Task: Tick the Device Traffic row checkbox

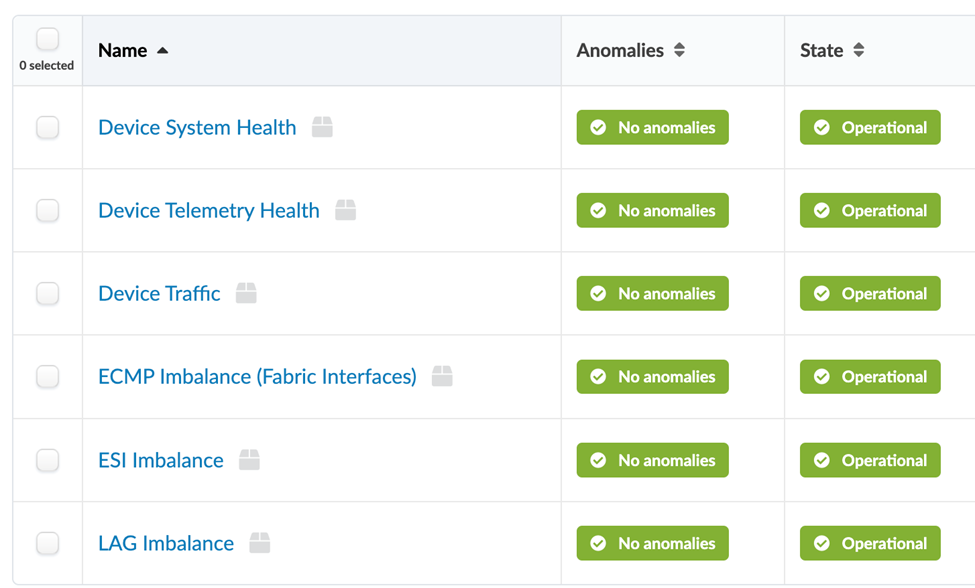Action: pos(47,293)
